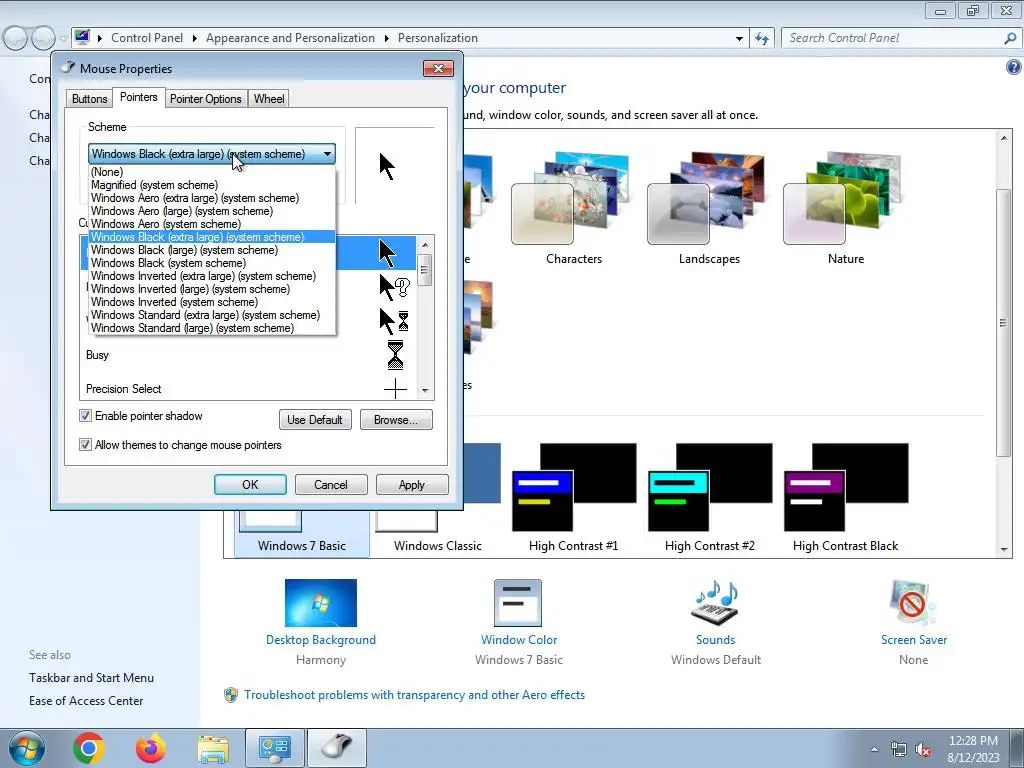Toggle Enable pointer shadow checkbox
The height and width of the screenshot is (768, 1024).
click(x=85, y=416)
